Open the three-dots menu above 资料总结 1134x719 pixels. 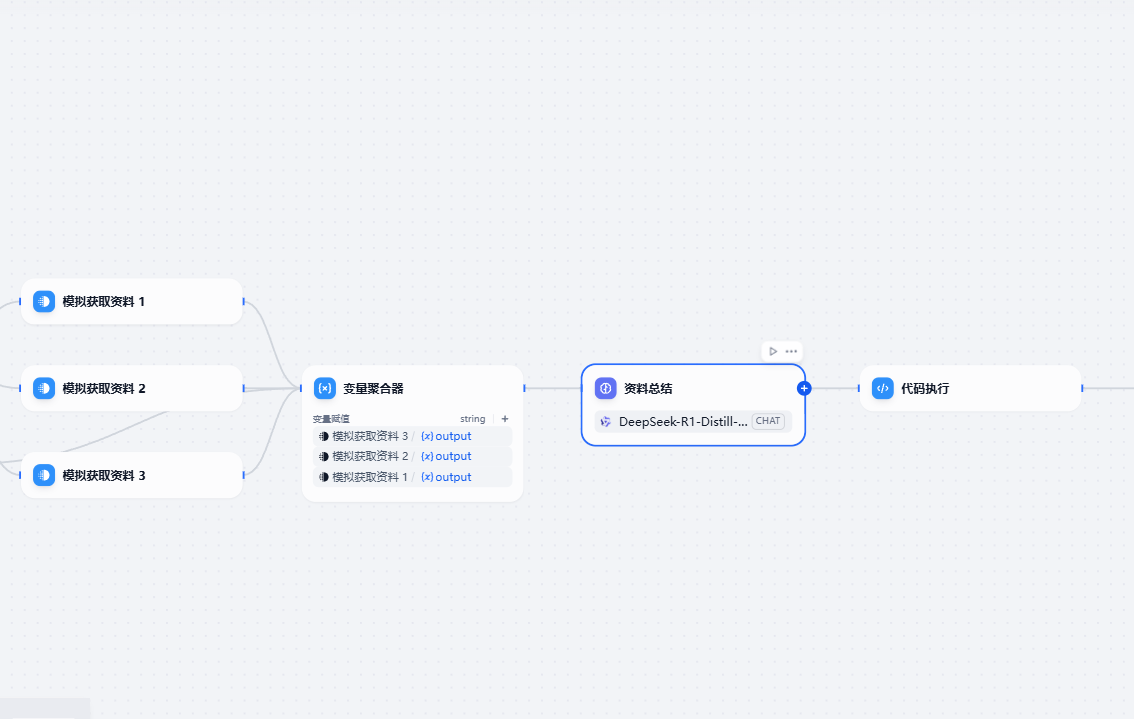pyautogui.click(x=791, y=351)
